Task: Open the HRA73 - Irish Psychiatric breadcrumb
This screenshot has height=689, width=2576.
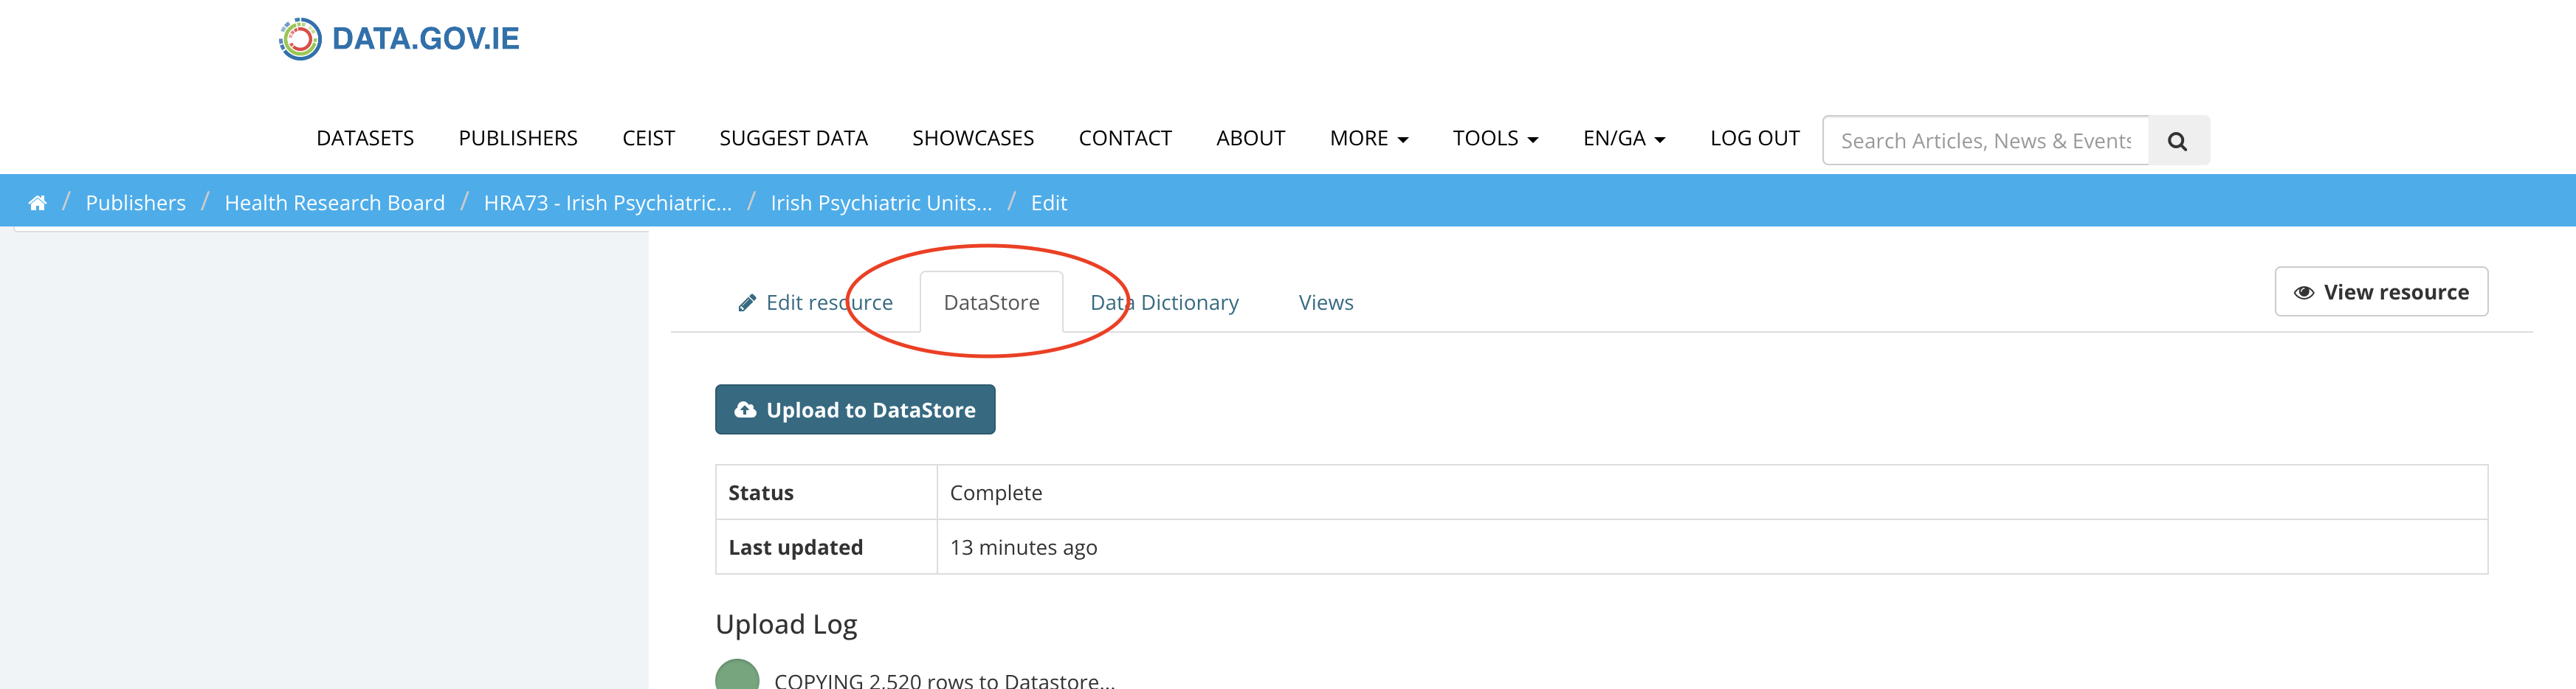Action: click(x=607, y=203)
